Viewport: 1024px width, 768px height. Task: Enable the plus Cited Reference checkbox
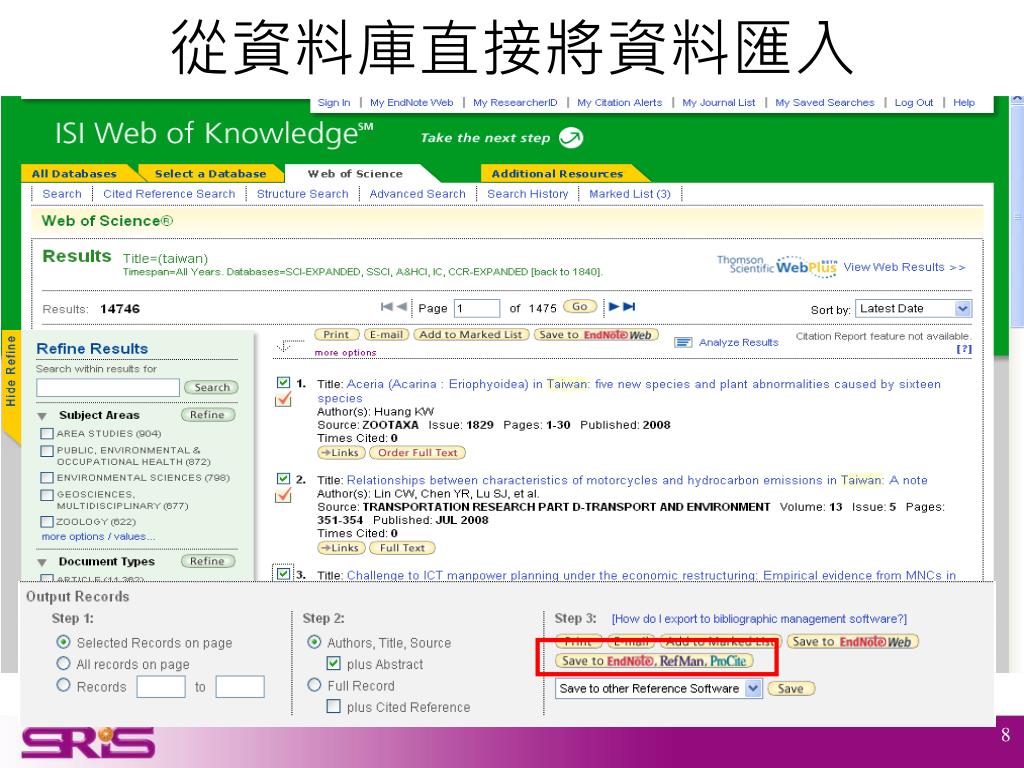[x=333, y=707]
